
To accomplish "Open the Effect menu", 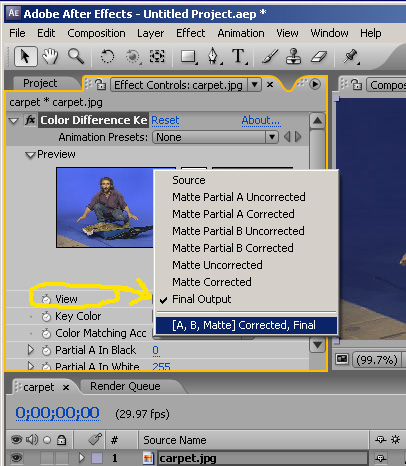I will (x=191, y=33).
